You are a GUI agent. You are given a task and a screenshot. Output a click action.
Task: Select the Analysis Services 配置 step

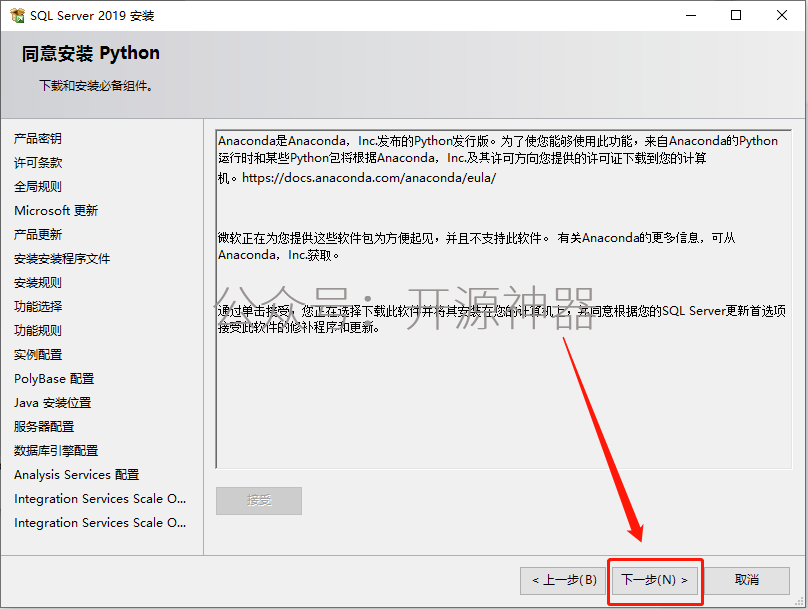pyautogui.click(x=77, y=475)
